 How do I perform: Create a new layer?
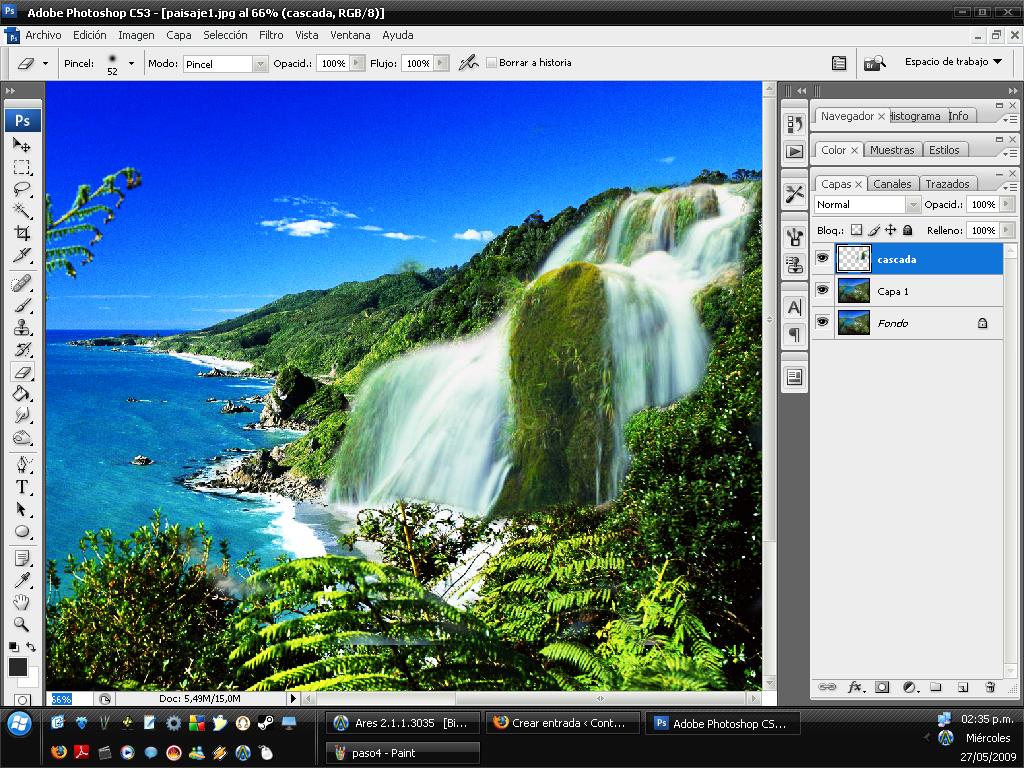click(963, 687)
